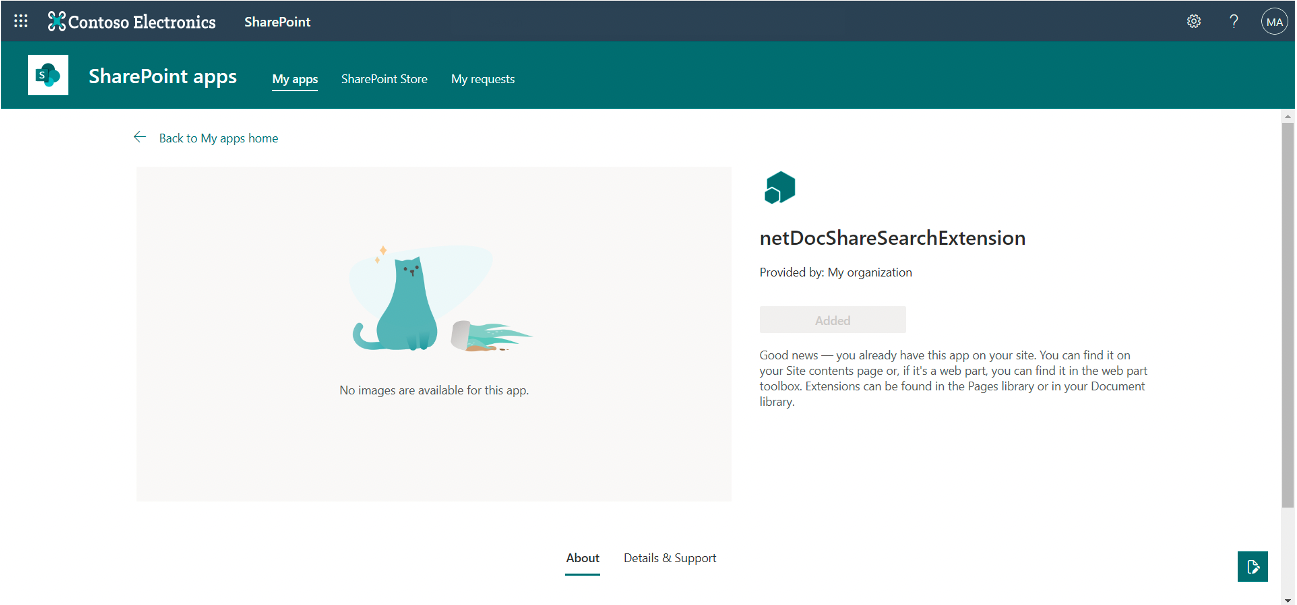Click the netDocShareSearchExtension title
Image resolution: width=1297 pixels, height=605 pixels.
pos(893,238)
